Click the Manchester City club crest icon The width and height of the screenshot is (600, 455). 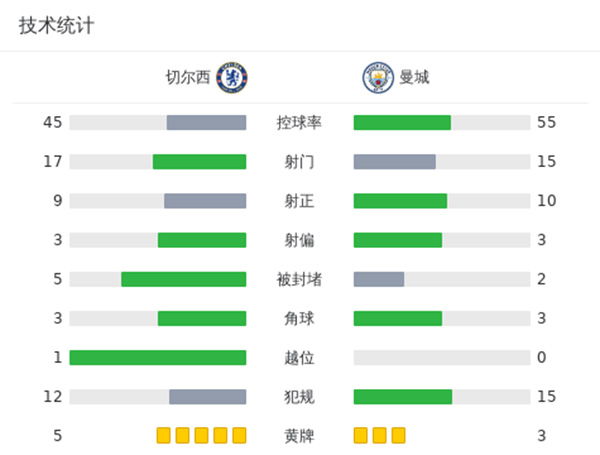(377, 77)
